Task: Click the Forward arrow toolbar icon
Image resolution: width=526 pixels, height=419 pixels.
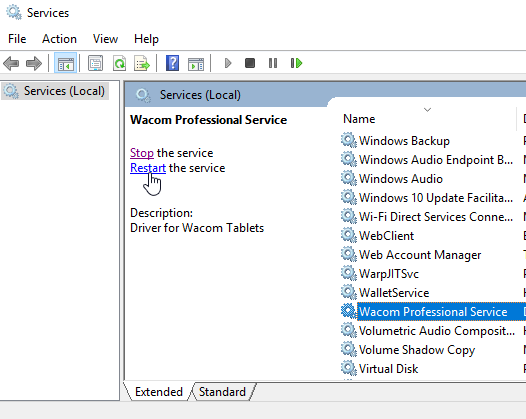Action: coord(34,63)
